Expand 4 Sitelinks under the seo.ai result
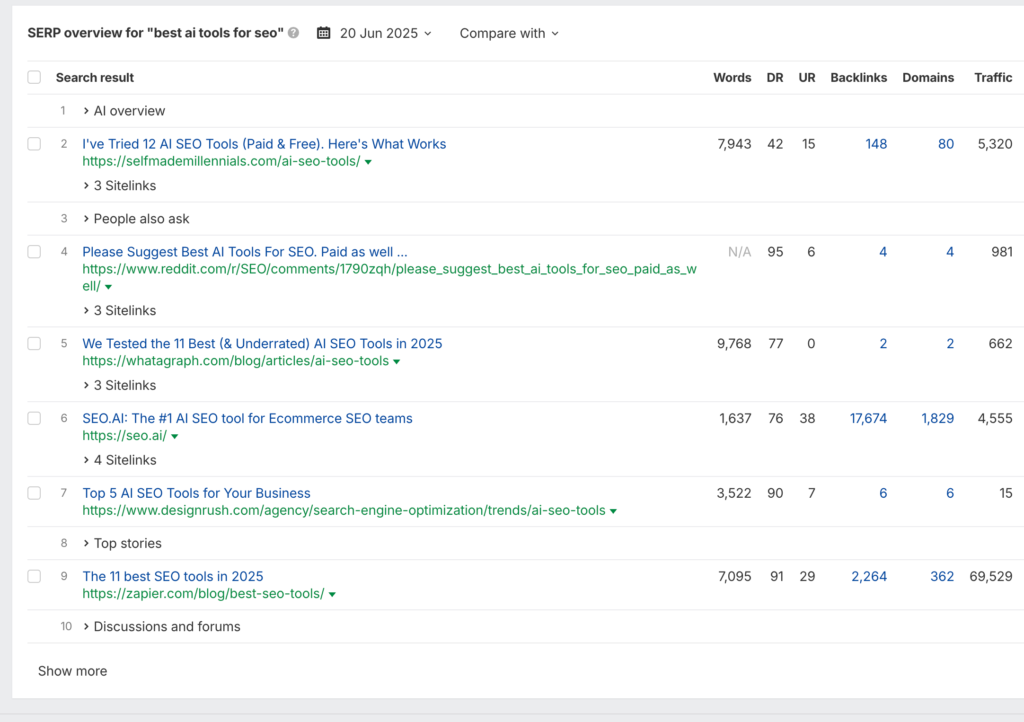This screenshot has height=722, width=1024. click(x=120, y=460)
